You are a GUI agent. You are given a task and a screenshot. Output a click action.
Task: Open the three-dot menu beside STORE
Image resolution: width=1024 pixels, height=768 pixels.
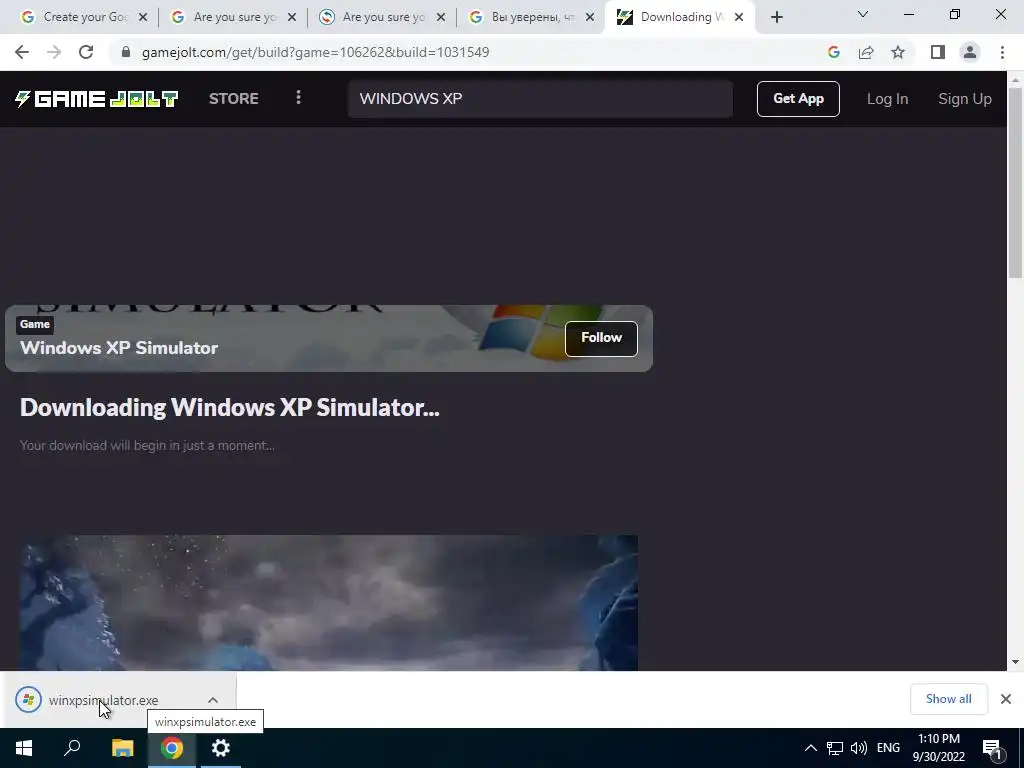pos(298,98)
